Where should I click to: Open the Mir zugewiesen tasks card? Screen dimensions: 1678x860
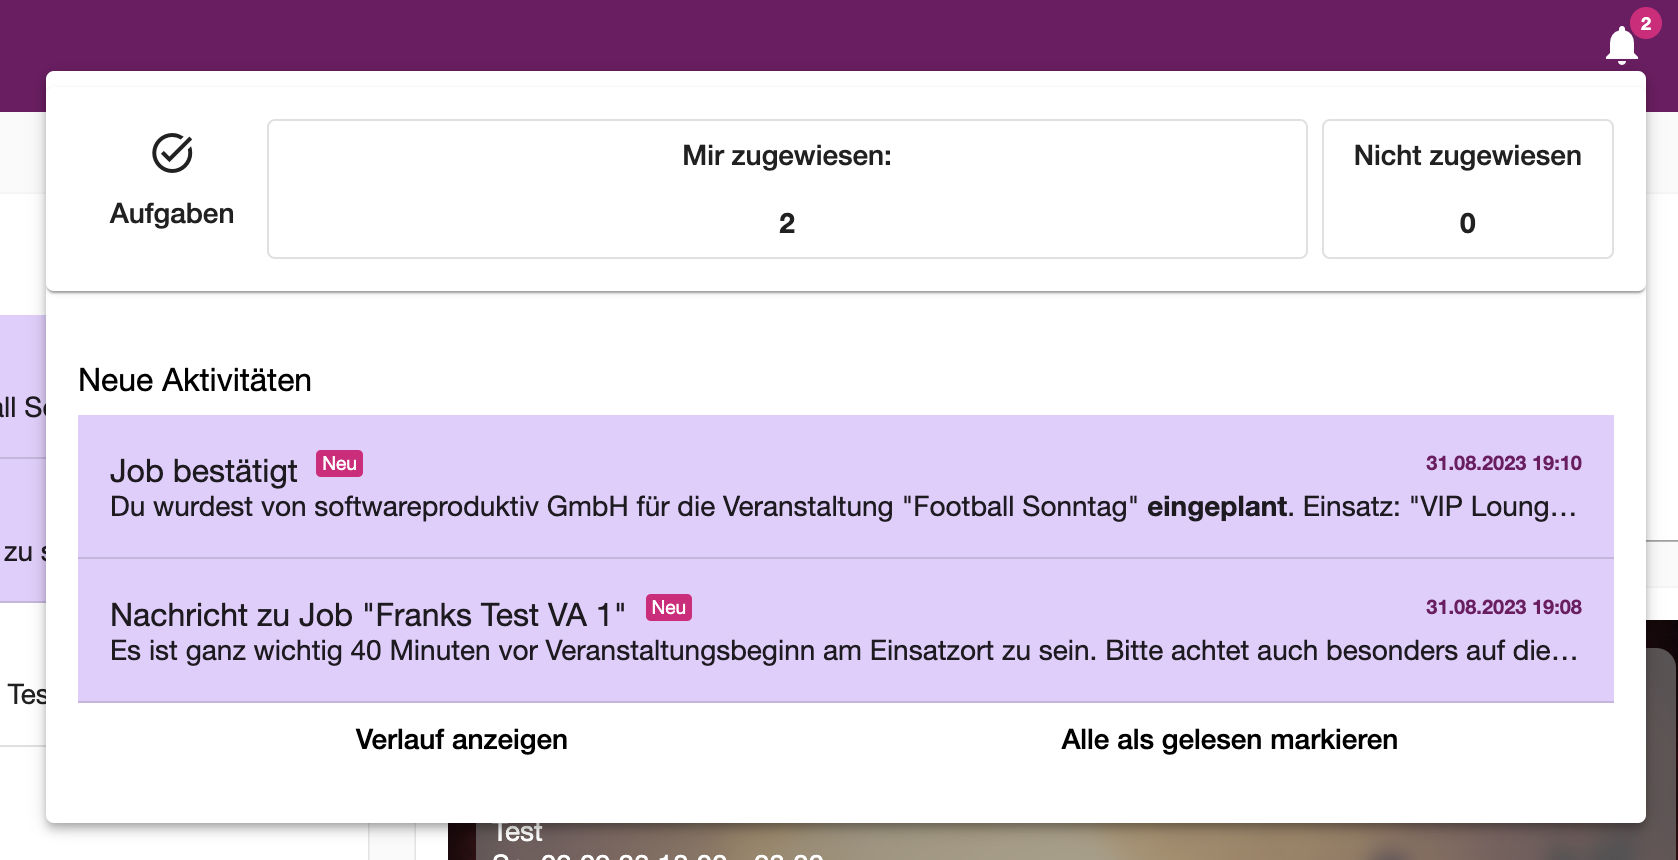point(787,189)
